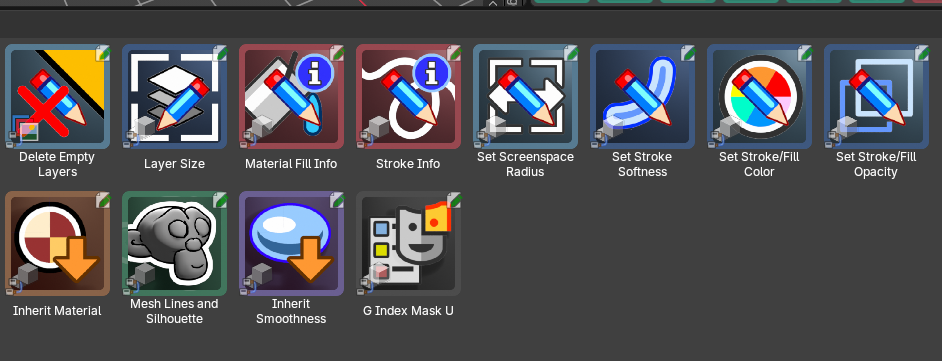Viewport: 942px width, 361px height.
Task: Select the Set Stroke/Fill Opacity asset thumbnail
Action: click(876, 96)
